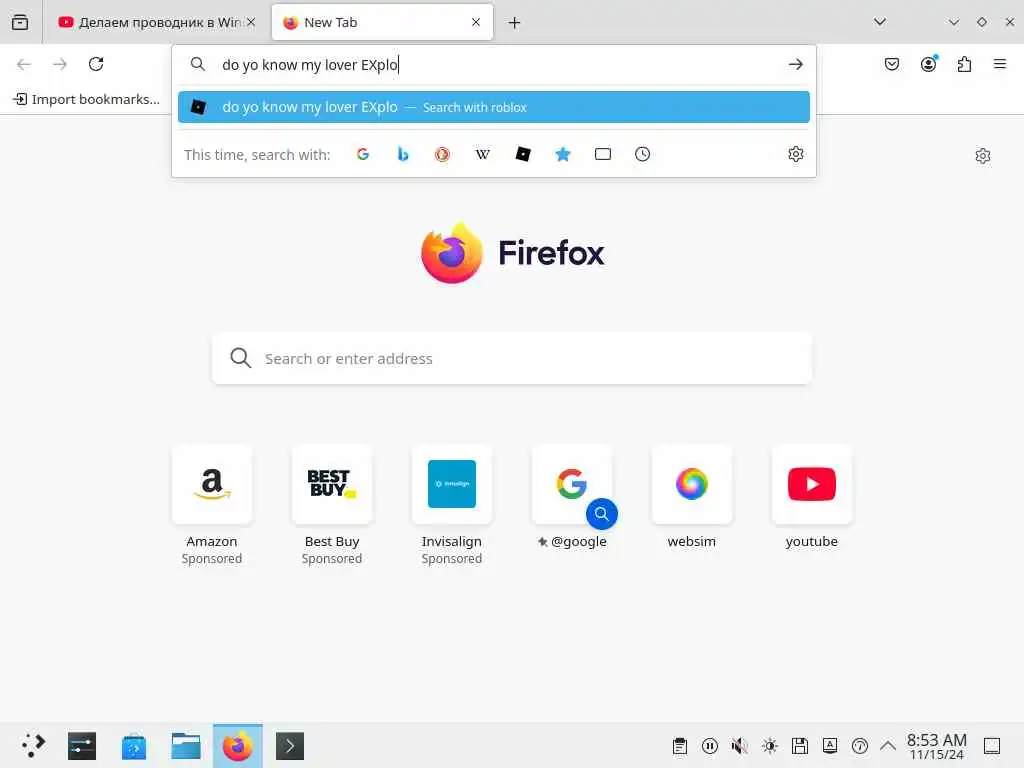The height and width of the screenshot is (768, 1024).
Task: Go forward to the next page
Action: point(60,64)
